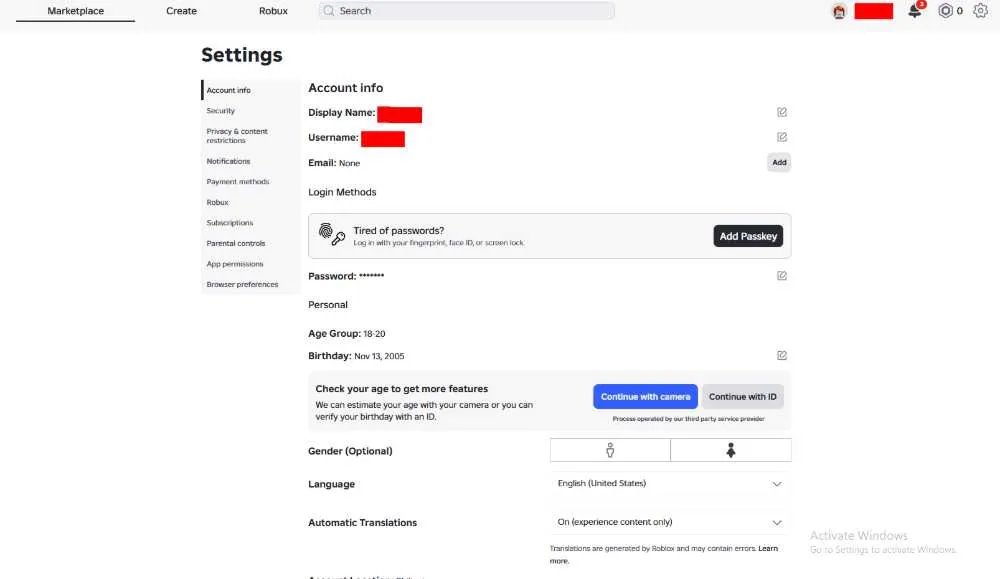Viewport: 1000px width, 579px height.
Task: Click the edit icon next to Username
Action: (781, 137)
